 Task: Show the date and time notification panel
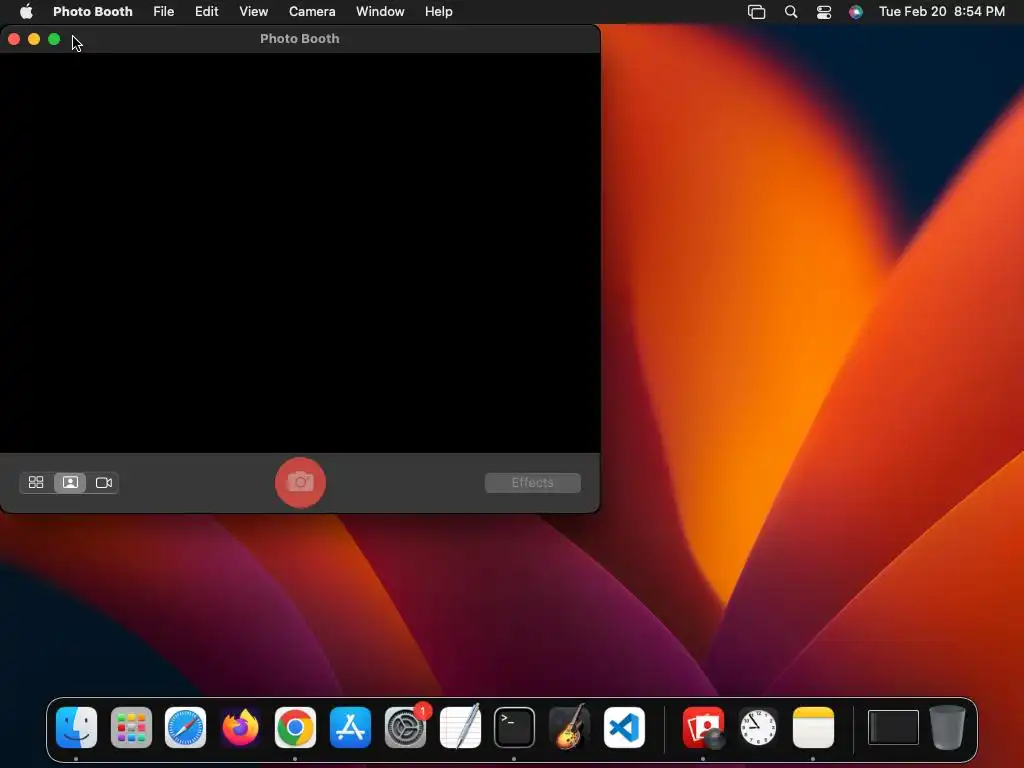(942, 11)
